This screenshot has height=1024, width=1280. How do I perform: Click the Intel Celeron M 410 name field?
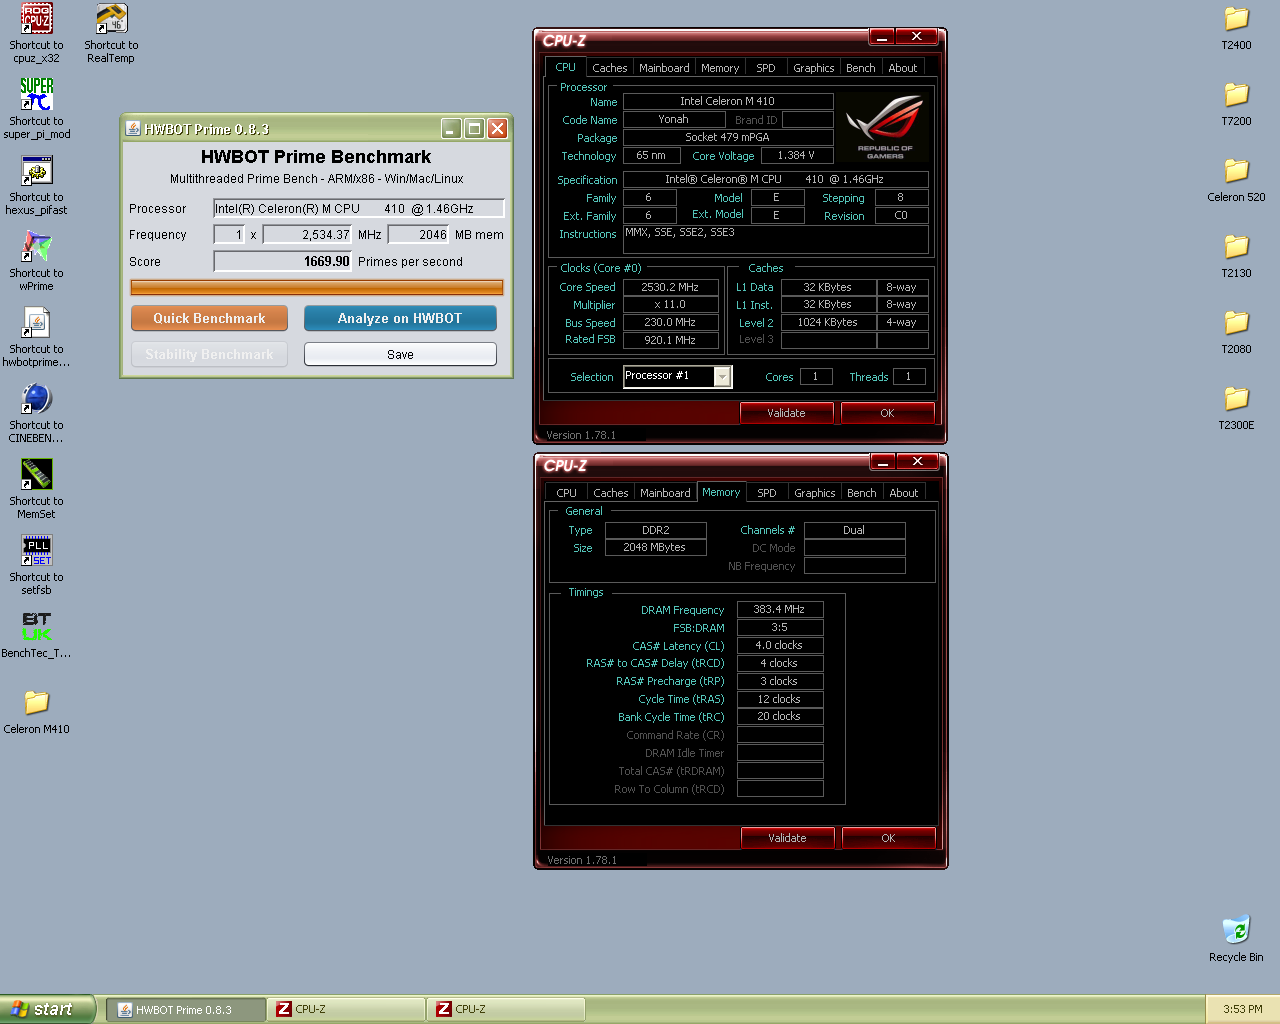pyautogui.click(x=728, y=101)
